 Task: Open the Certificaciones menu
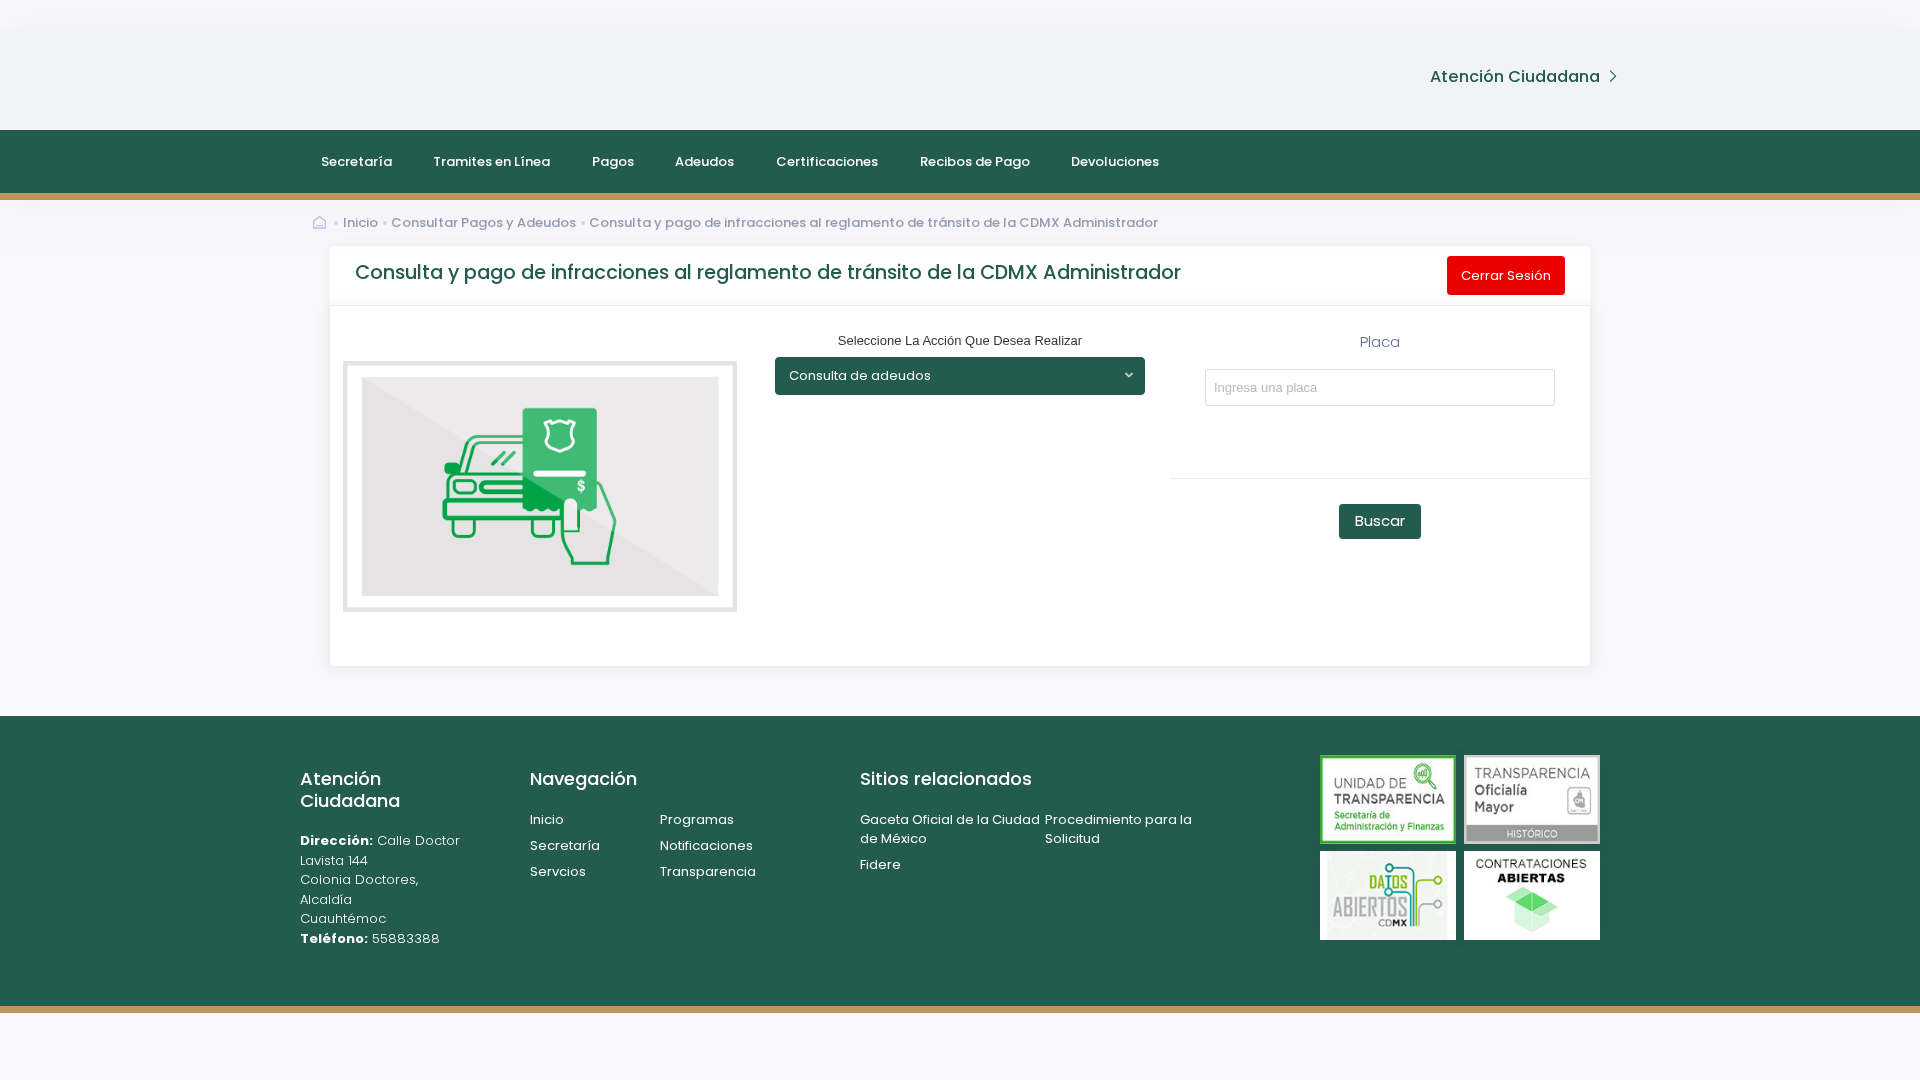(x=827, y=162)
